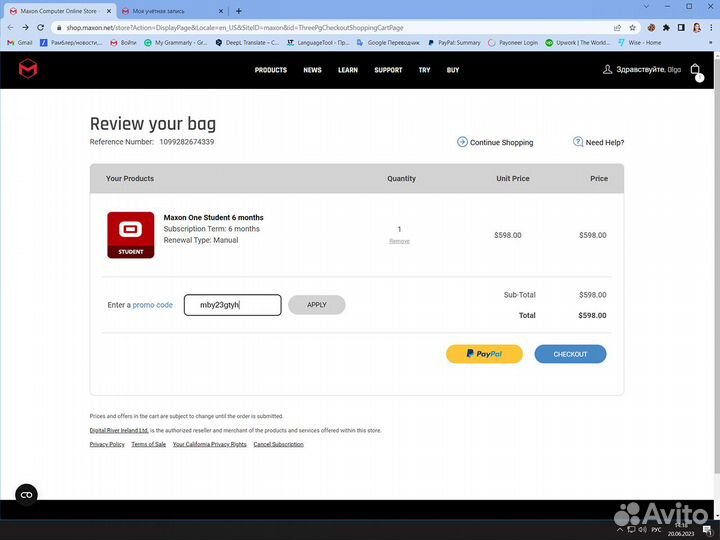Screen dimensions: 720x540
Task: Click the Maxon logo in header
Action: pyautogui.click(x=28, y=69)
